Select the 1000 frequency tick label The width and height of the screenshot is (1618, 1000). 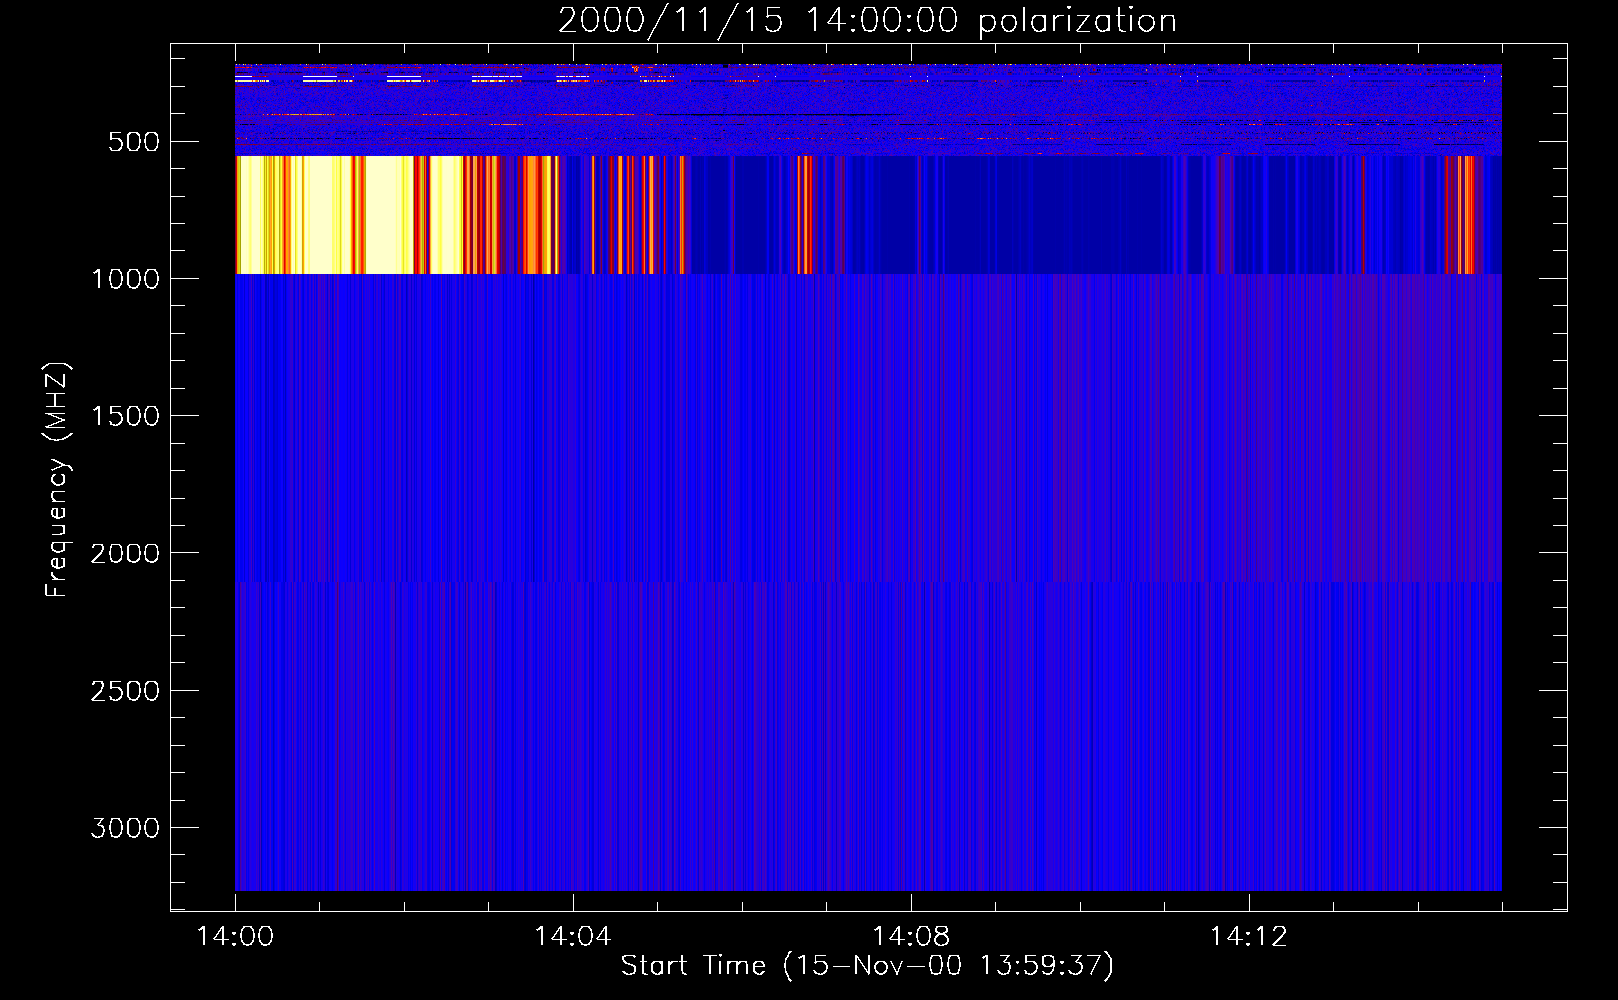[x=125, y=279]
